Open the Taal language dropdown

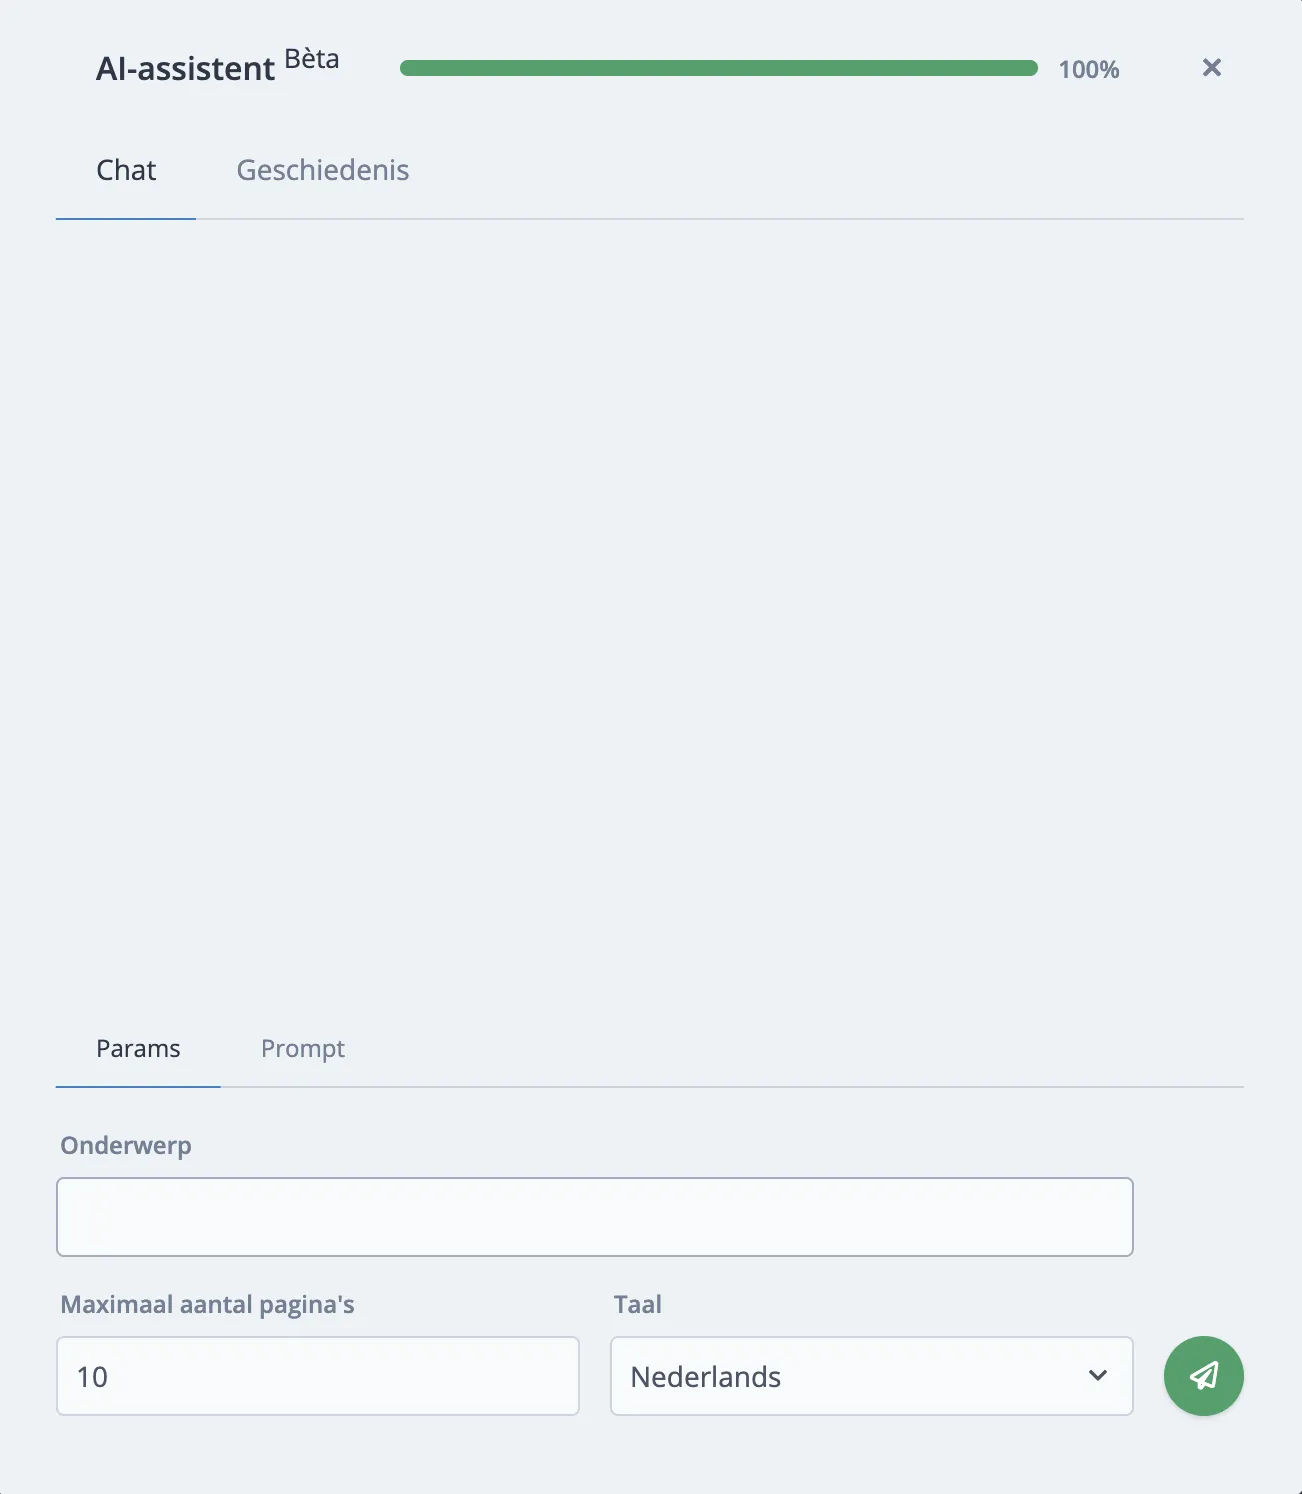(870, 1376)
